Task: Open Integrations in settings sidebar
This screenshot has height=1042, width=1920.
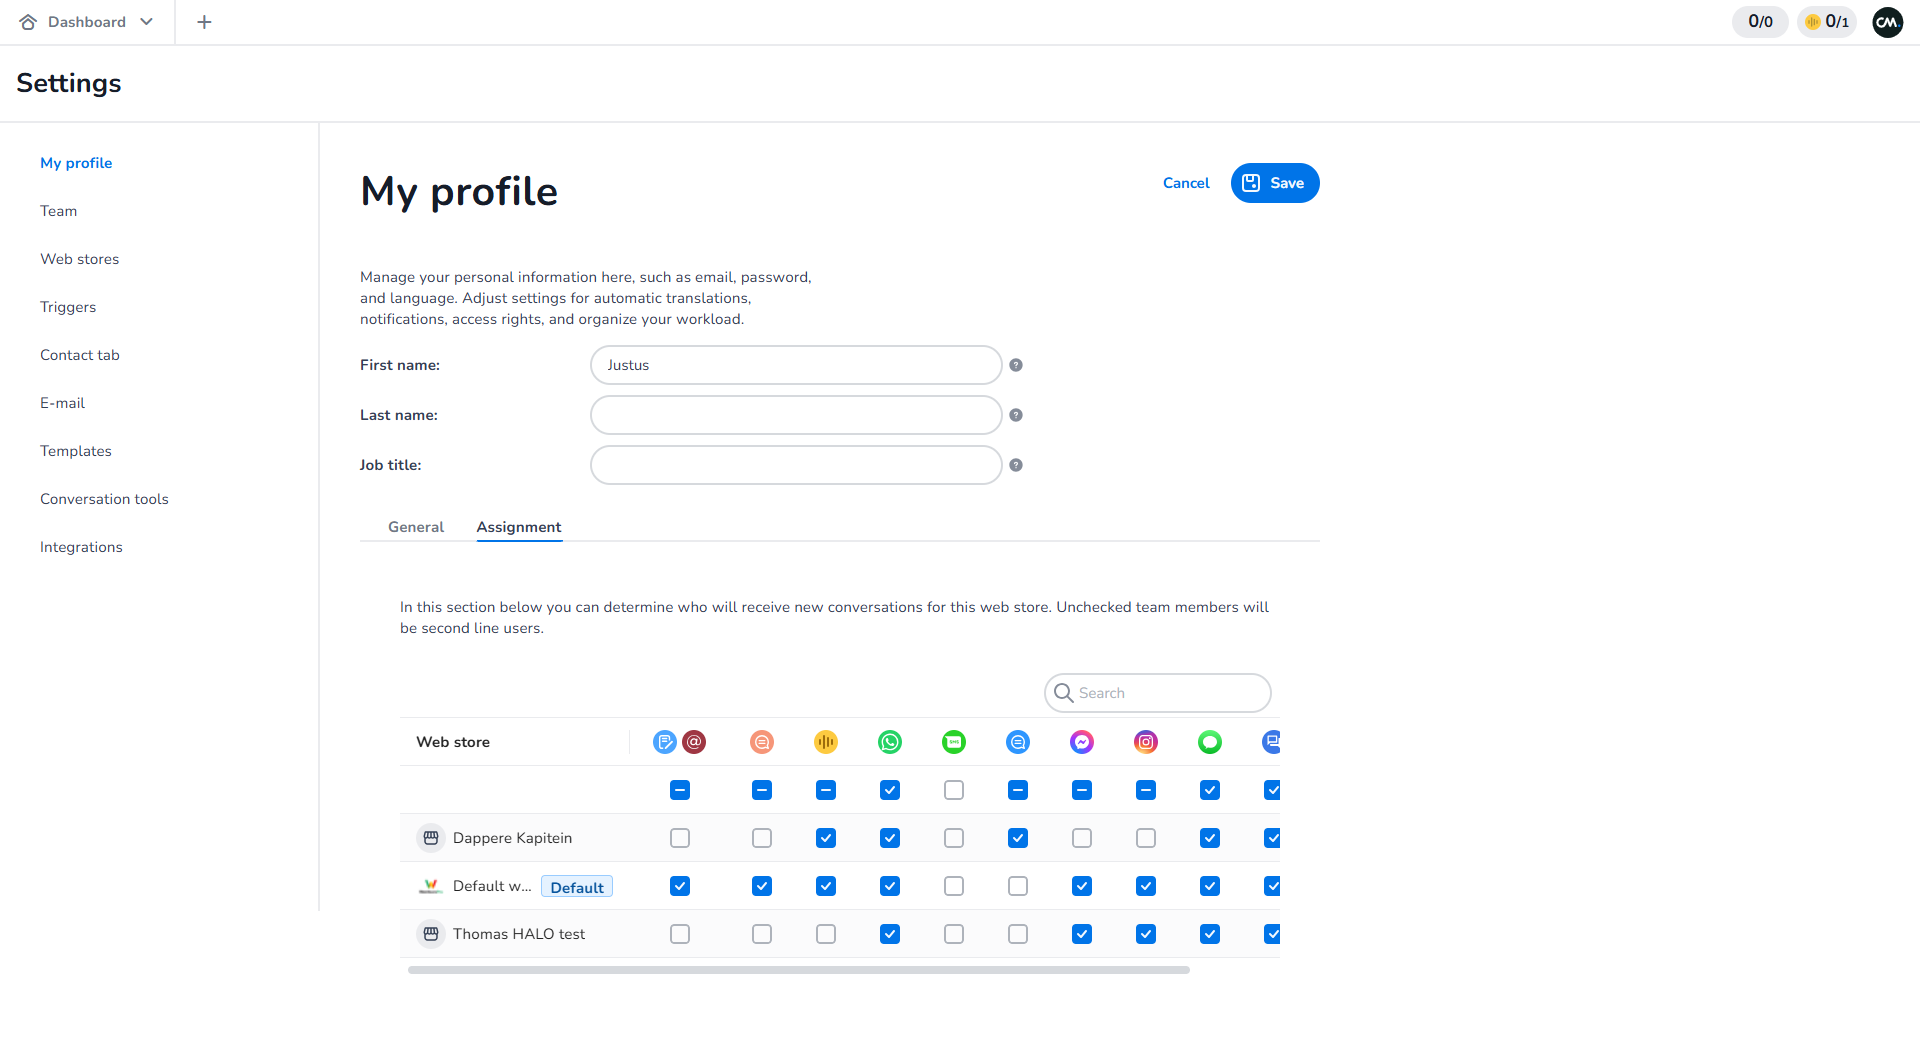Action: click(x=81, y=547)
